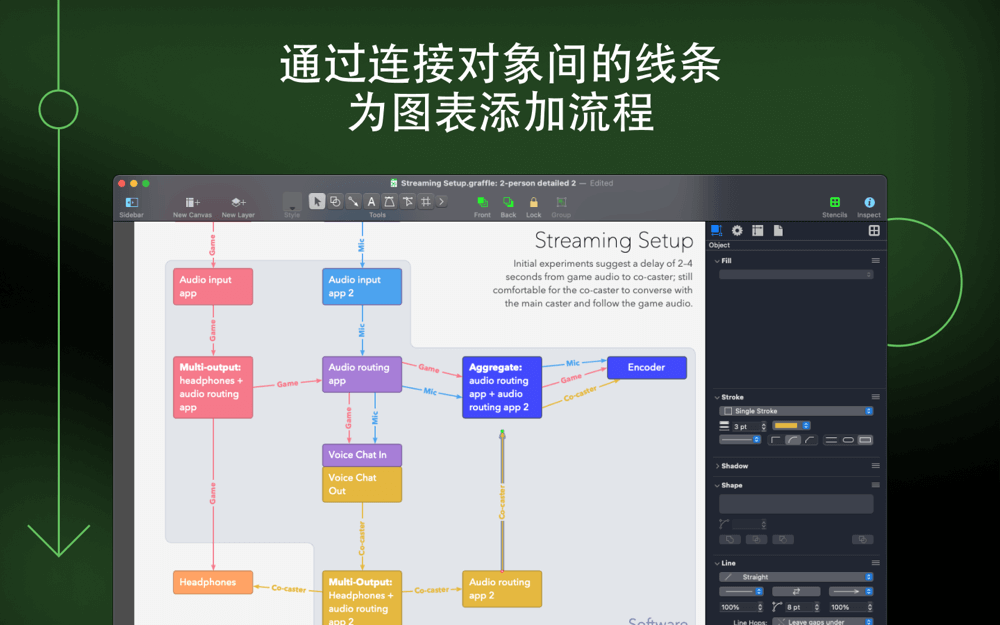Collapse the Line section
Image resolution: width=1000 pixels, height=625 pixels.
coord(717,563)
